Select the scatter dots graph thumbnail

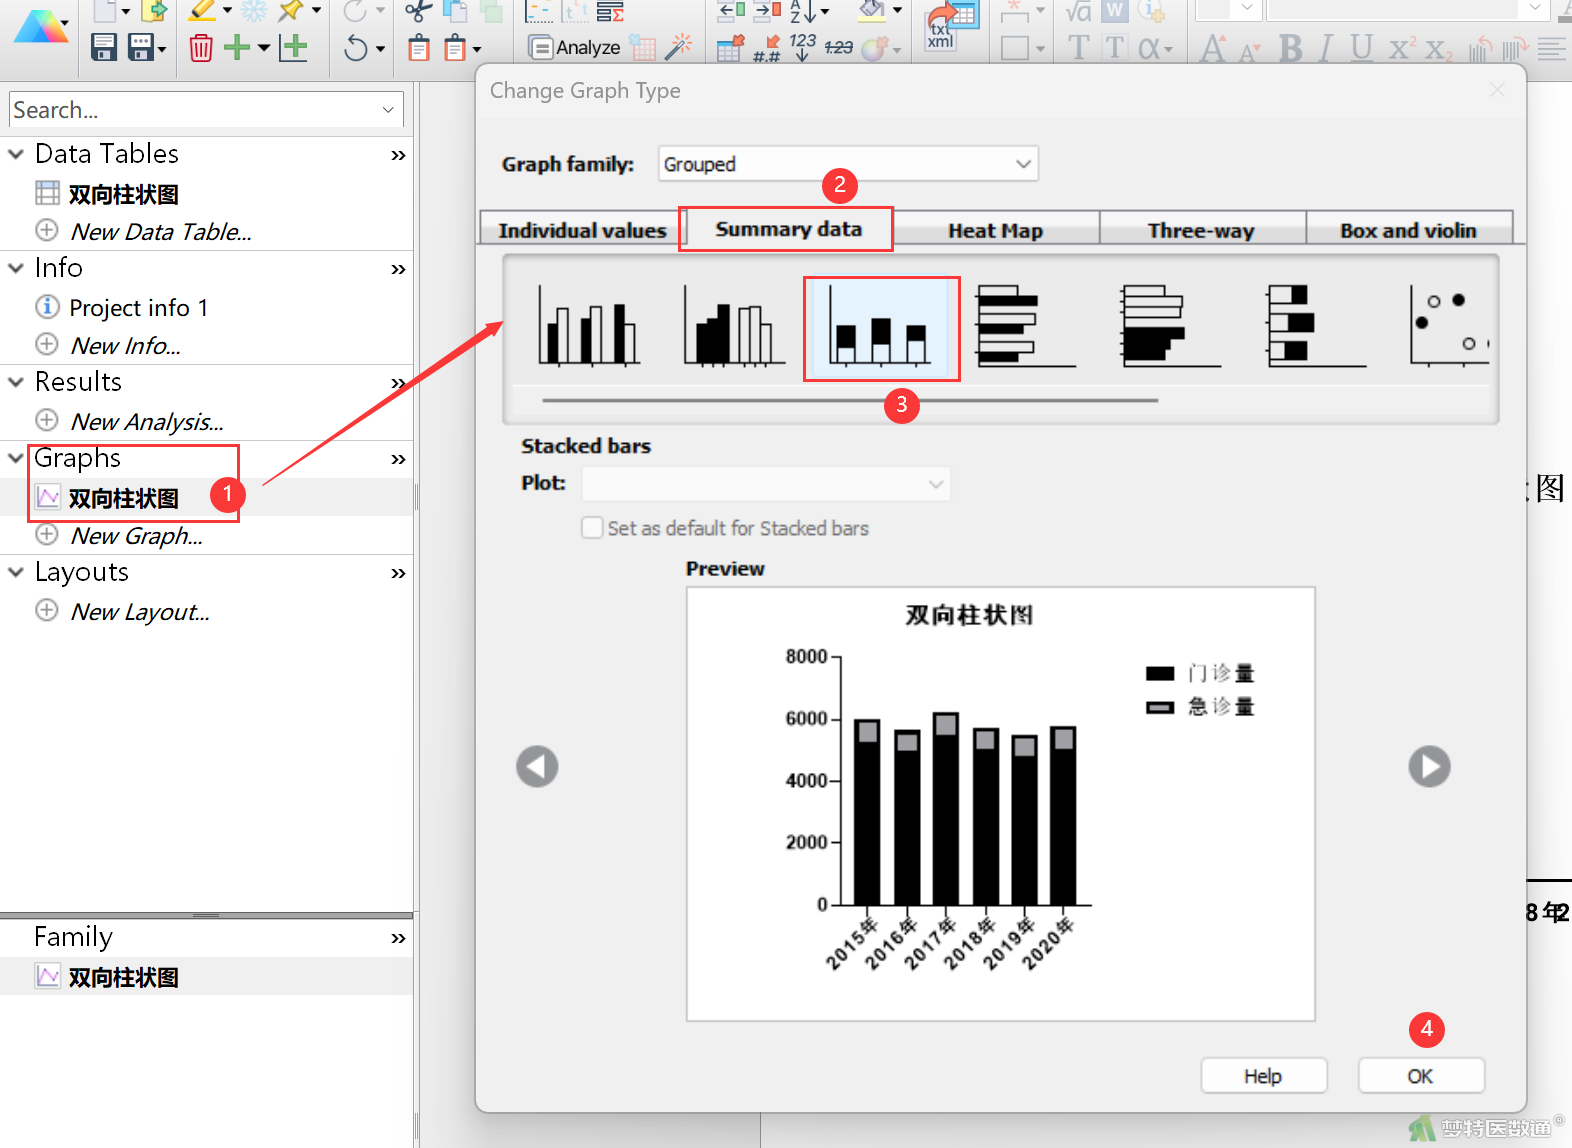[x=1450, y=326]
